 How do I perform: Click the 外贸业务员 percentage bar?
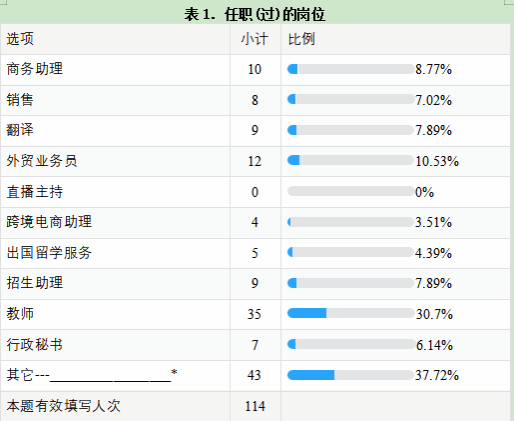click(x=351, y=160)
